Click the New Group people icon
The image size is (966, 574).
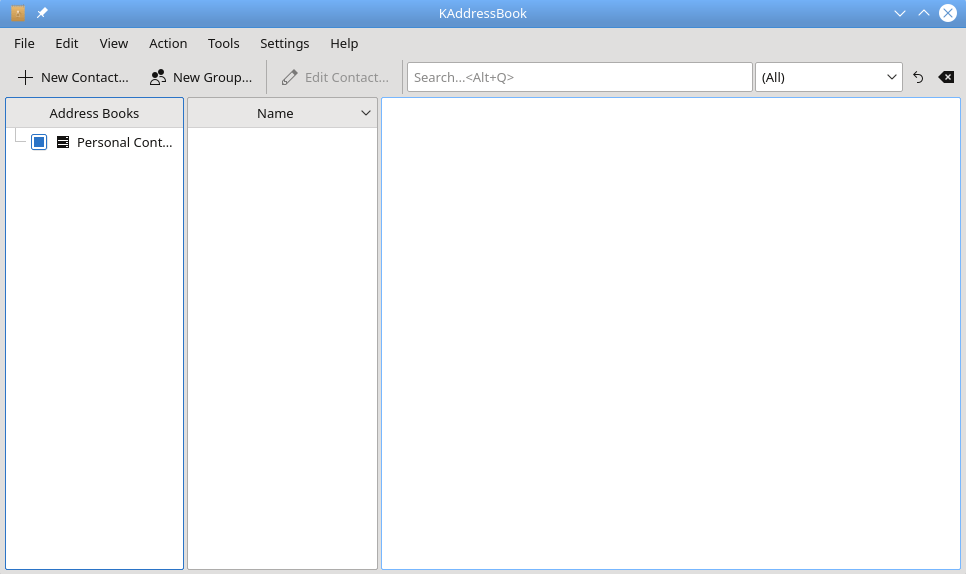pos(157,77)
